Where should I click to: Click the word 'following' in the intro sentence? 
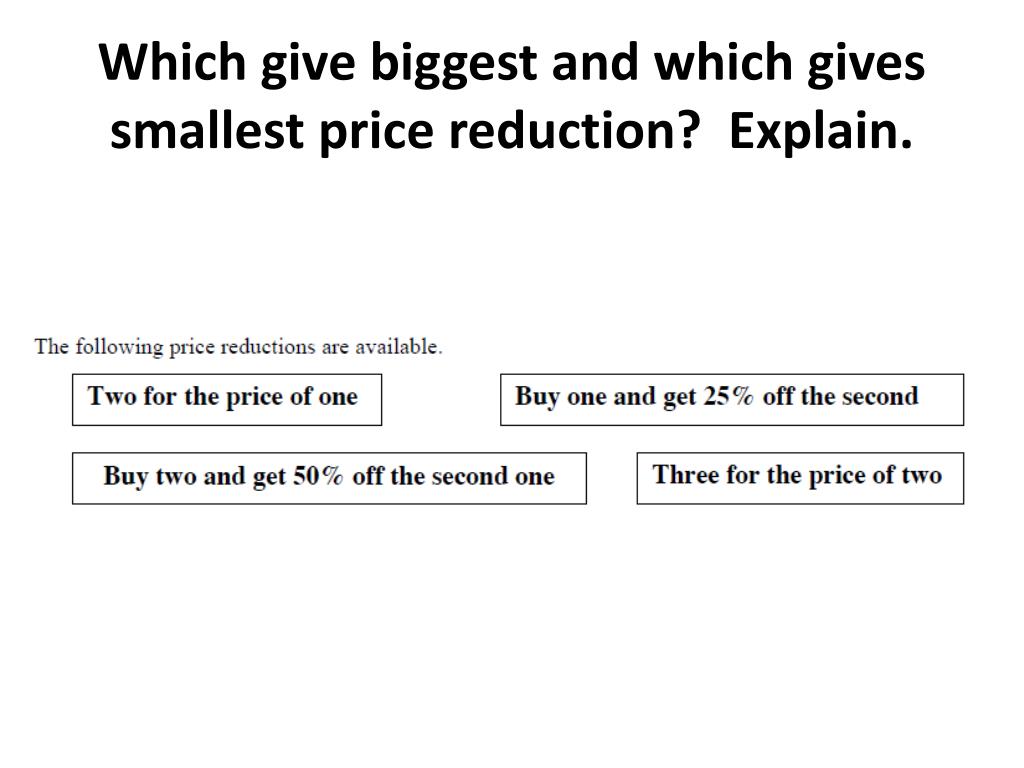119,347
